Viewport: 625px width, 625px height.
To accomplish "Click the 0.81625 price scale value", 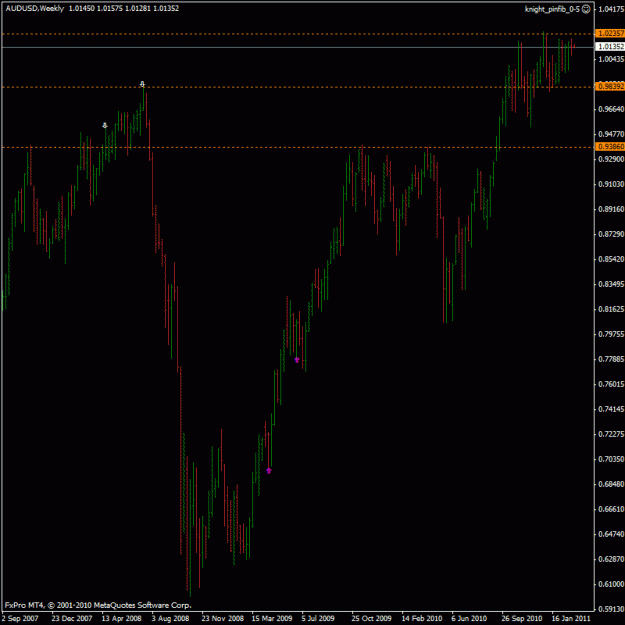I will coord(611,309).
